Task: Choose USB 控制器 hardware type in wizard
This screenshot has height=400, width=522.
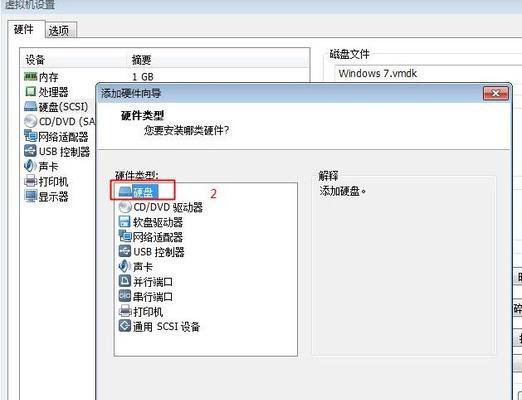Action: [152, 252]
